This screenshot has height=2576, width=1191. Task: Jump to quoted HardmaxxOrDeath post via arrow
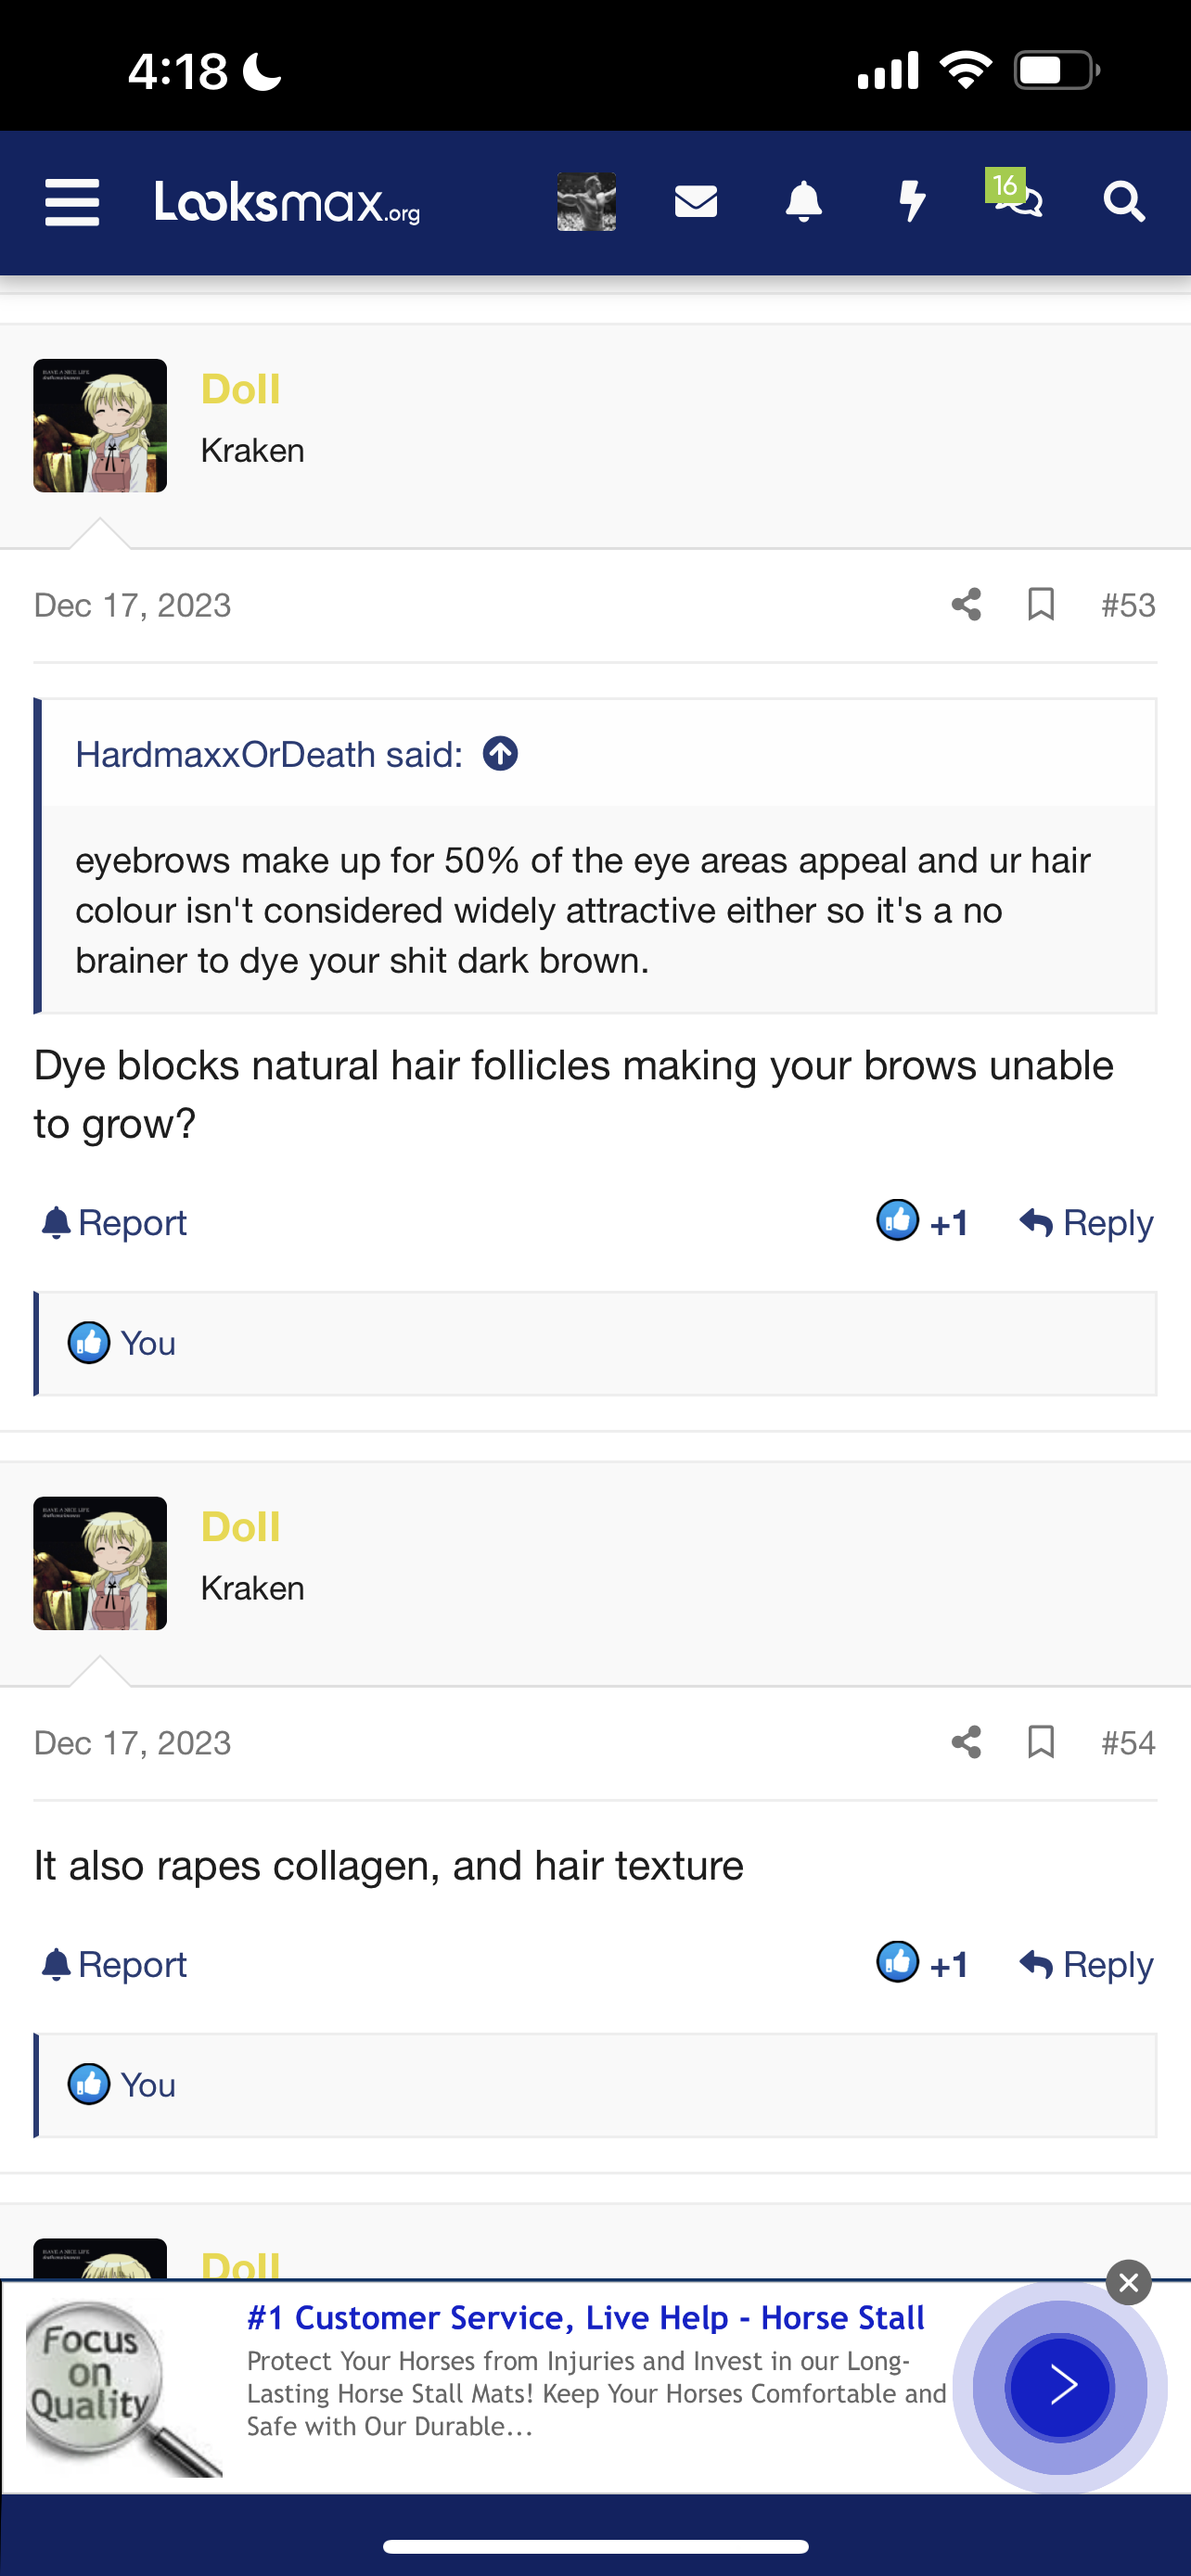click(x=500, y=754)
